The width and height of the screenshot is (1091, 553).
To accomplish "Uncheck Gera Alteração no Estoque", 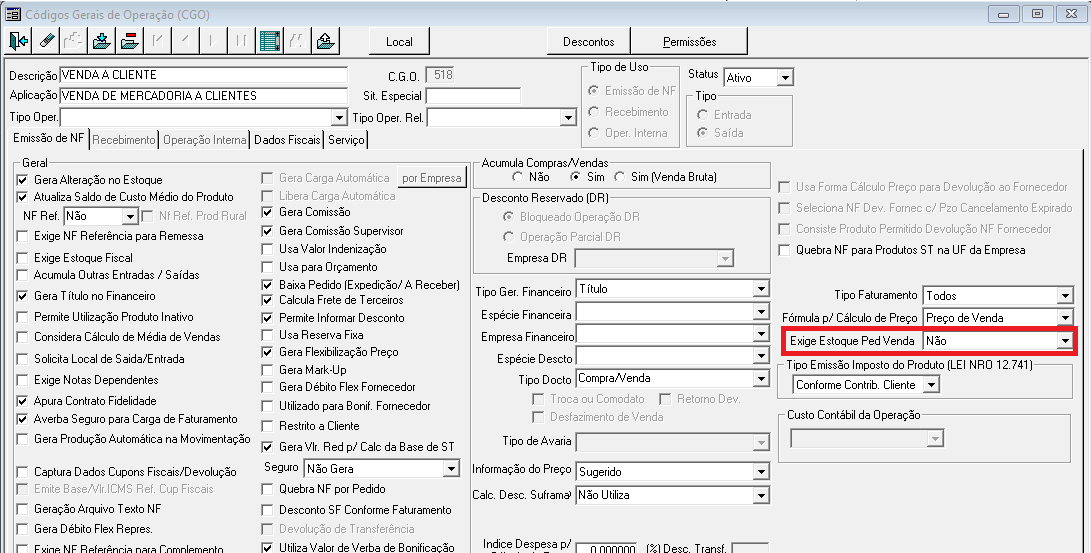I will (x=22, y=180).
